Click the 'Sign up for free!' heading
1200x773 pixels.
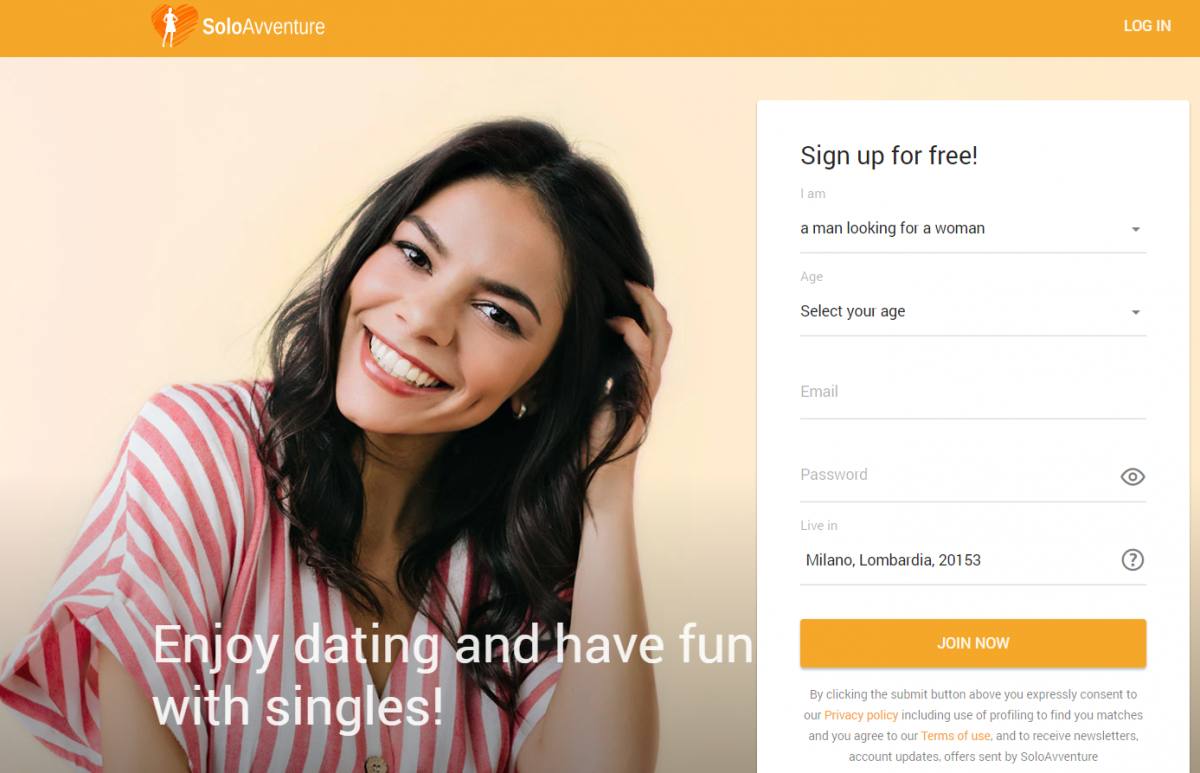[889, 155]
